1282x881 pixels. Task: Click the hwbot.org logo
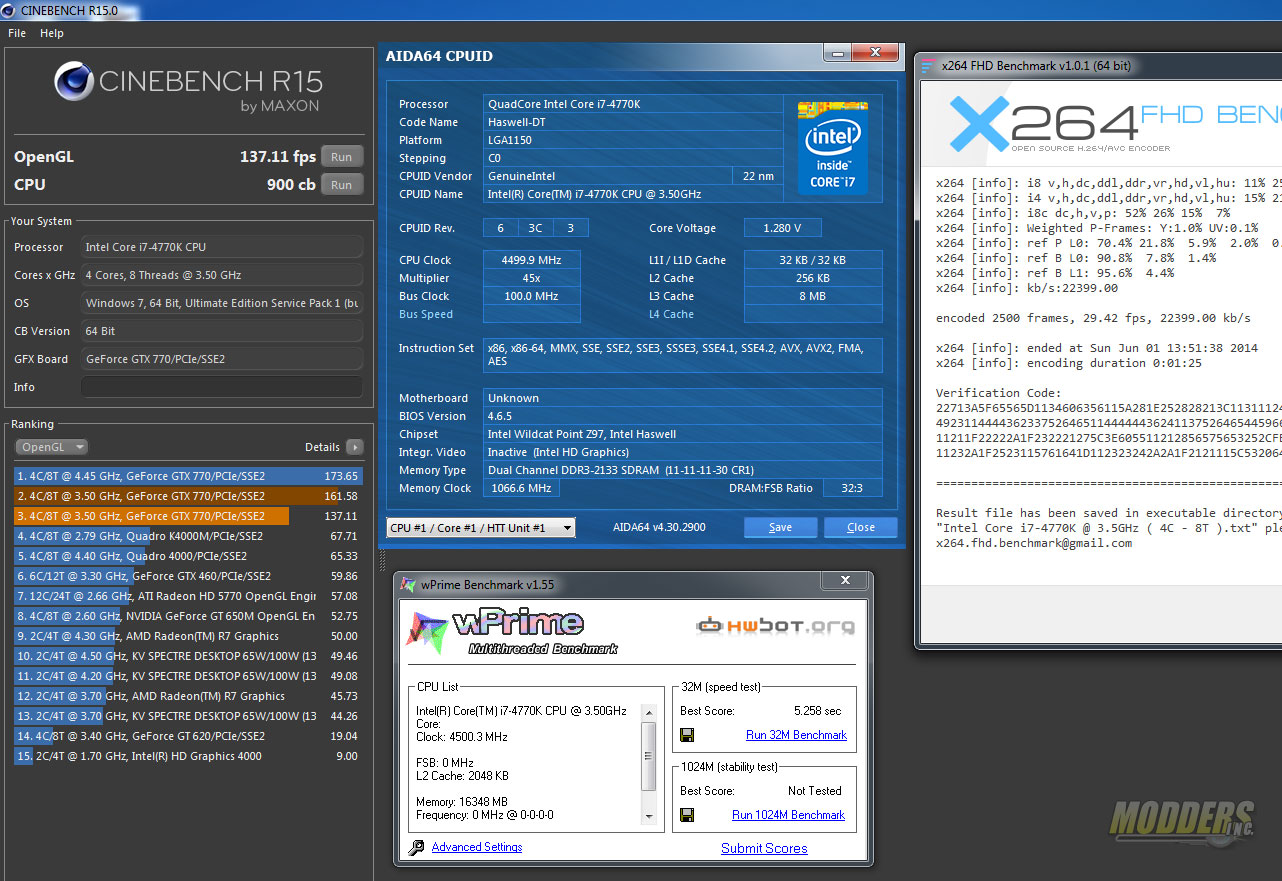776,627
